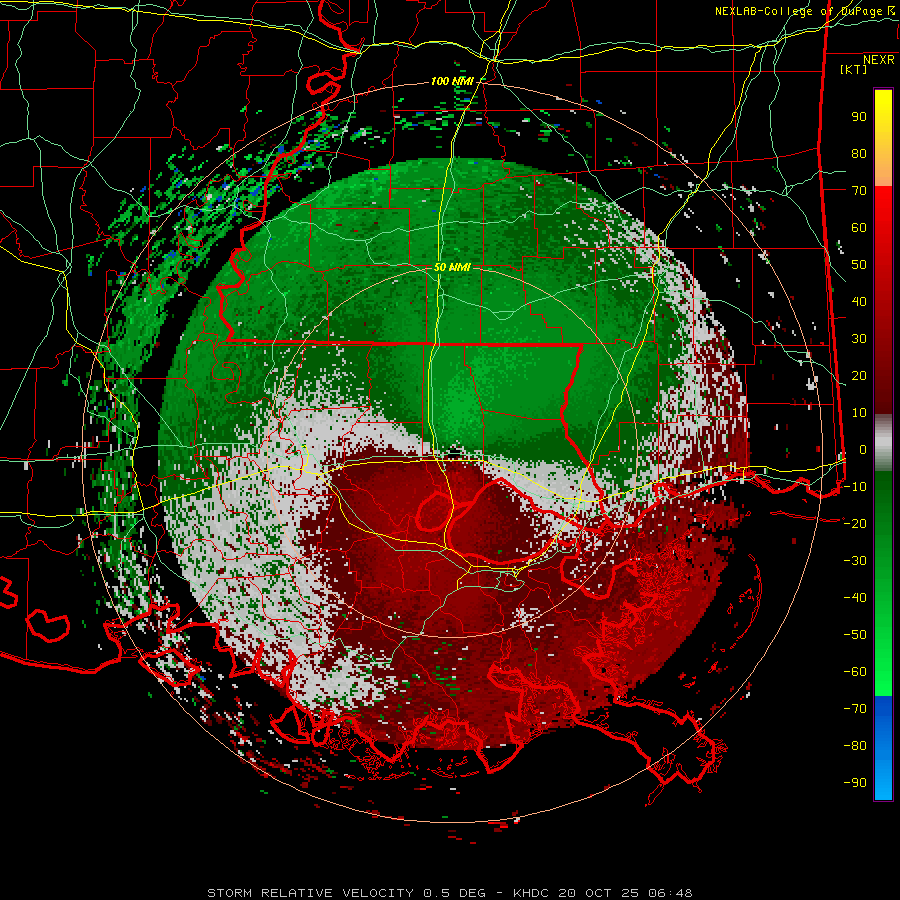Click the '-50' value on the velocity scale
The image size is (900, 900).
pyautogui.click(x=855, y=635)
